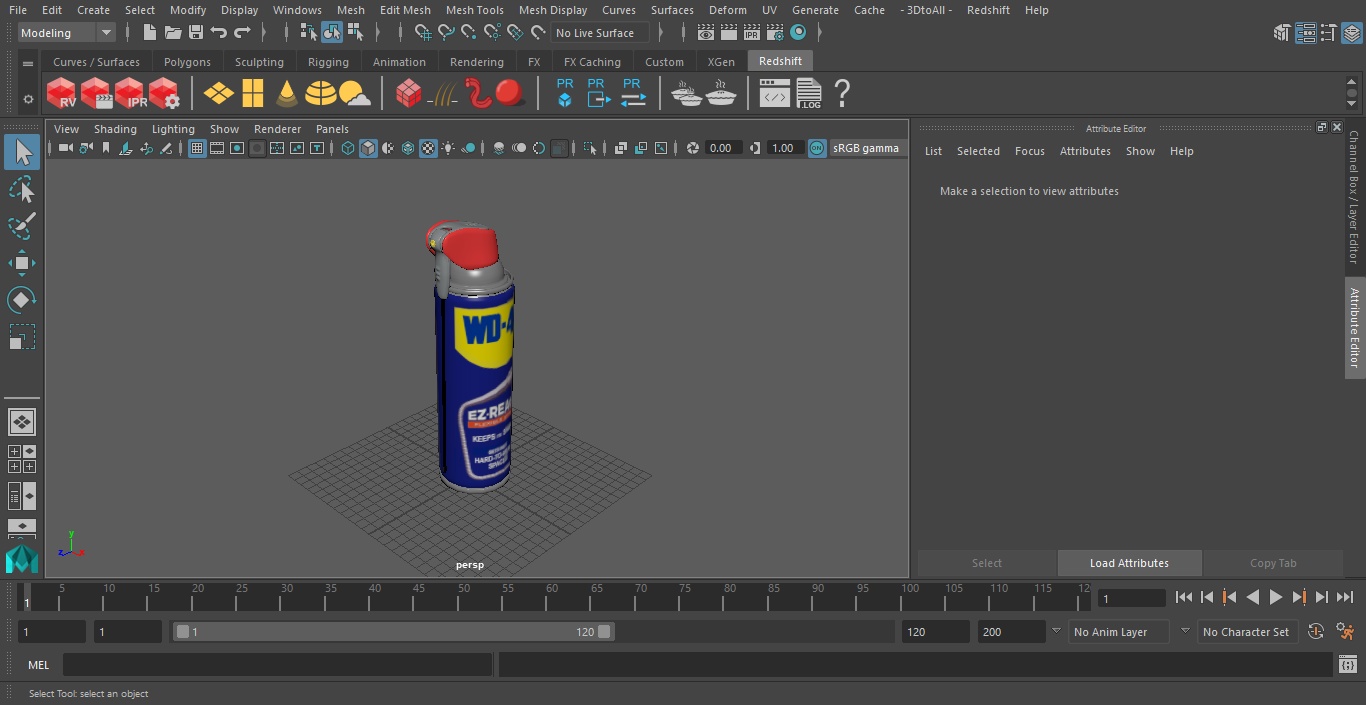Toggle the film gate display icon
This screenshot has width=1366, height=705.
click(x=217, y=148)
